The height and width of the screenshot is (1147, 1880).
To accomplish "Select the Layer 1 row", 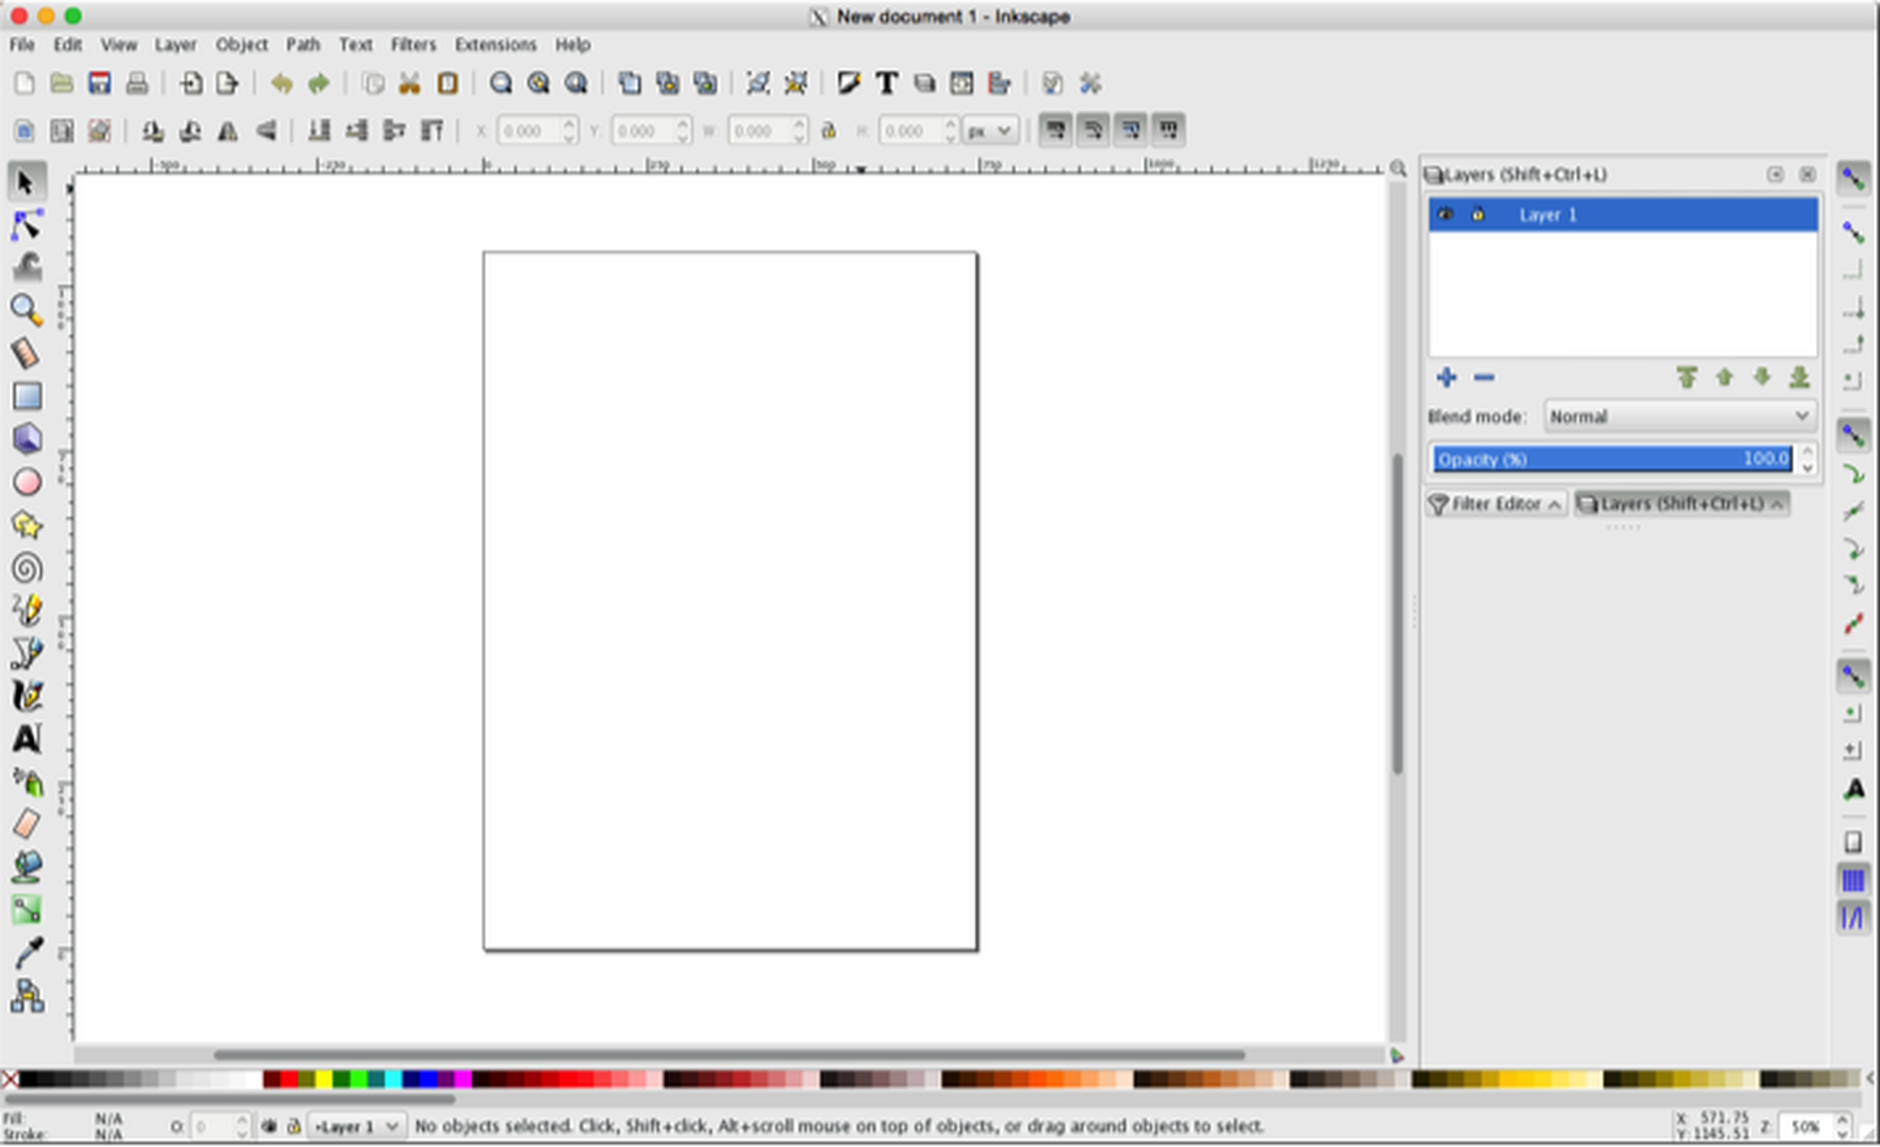I will (x=1623, y=214).
